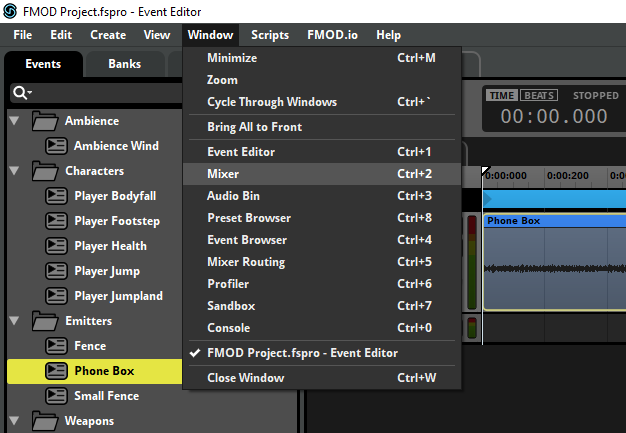Open the Audio Bin window
Screen dimensions: 626x433
(x=322, y=196)
